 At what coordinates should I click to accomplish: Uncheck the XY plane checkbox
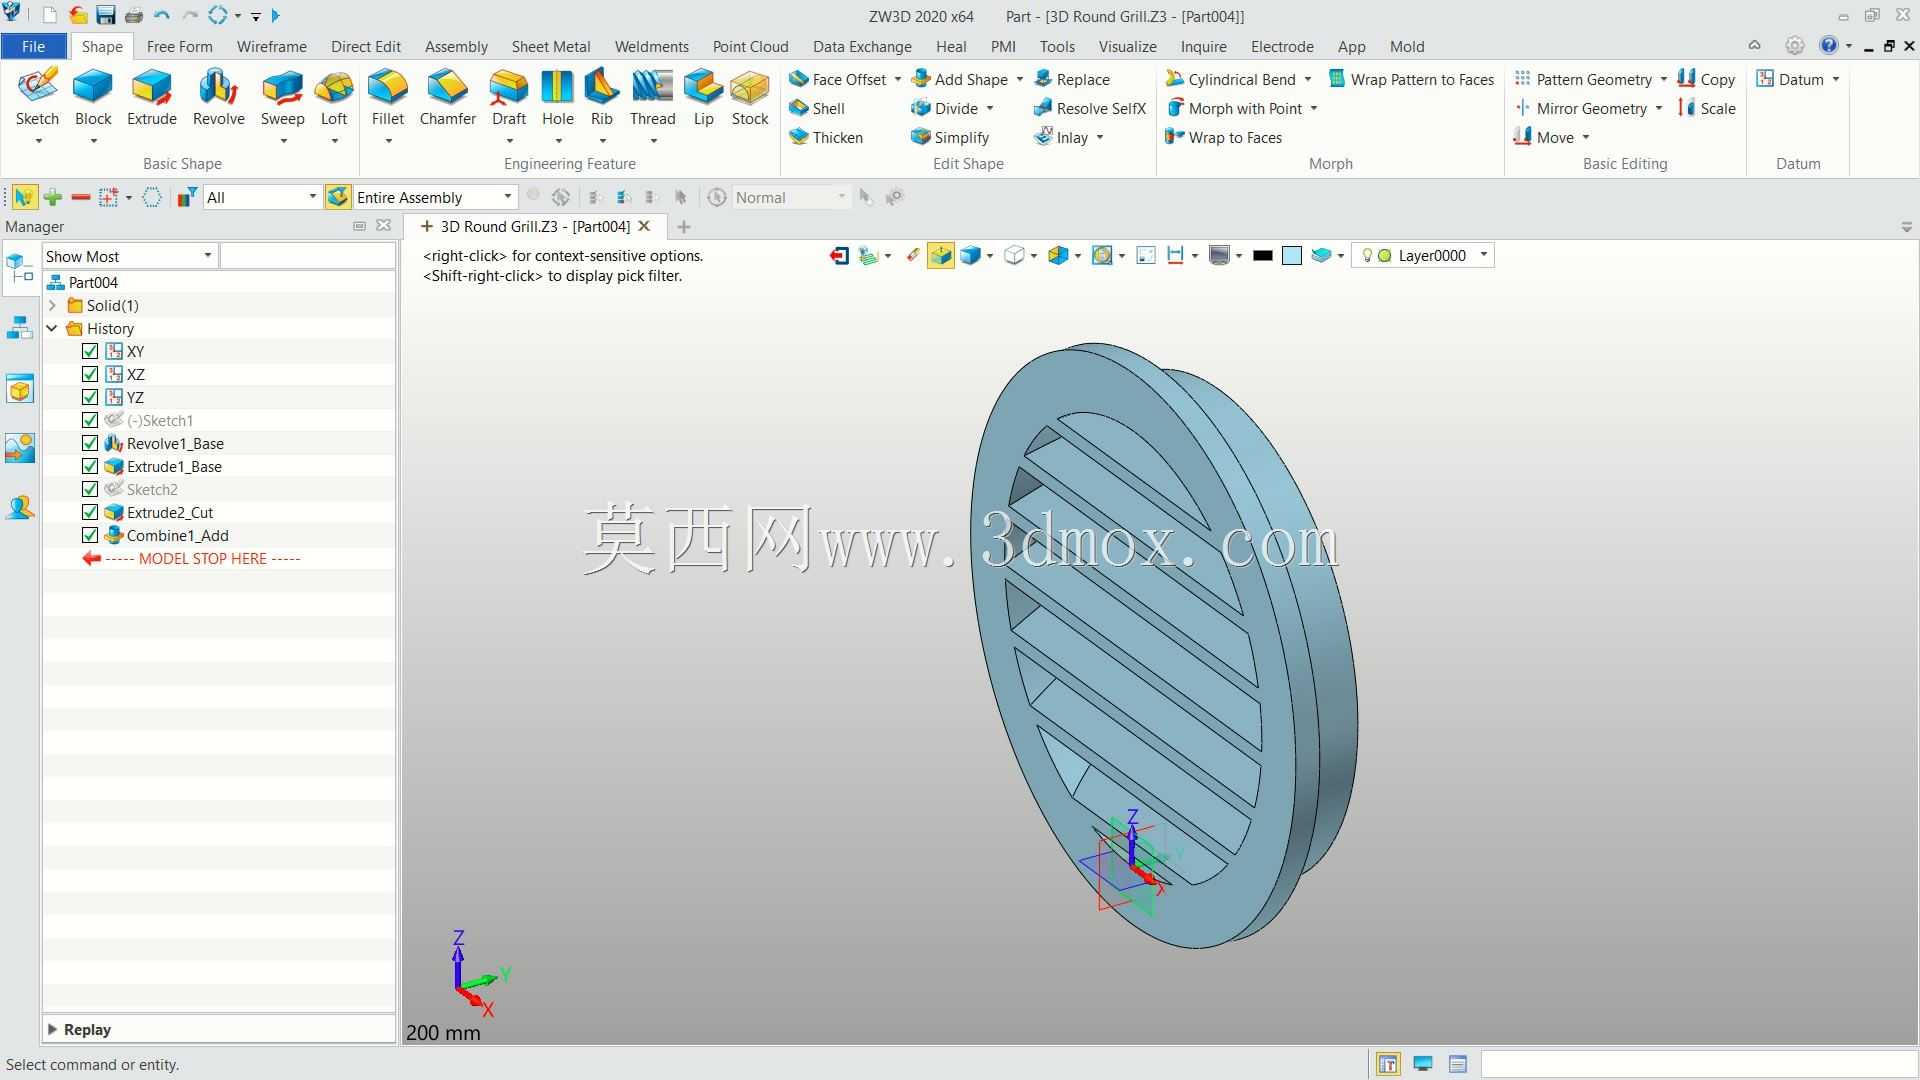(90, 351)
